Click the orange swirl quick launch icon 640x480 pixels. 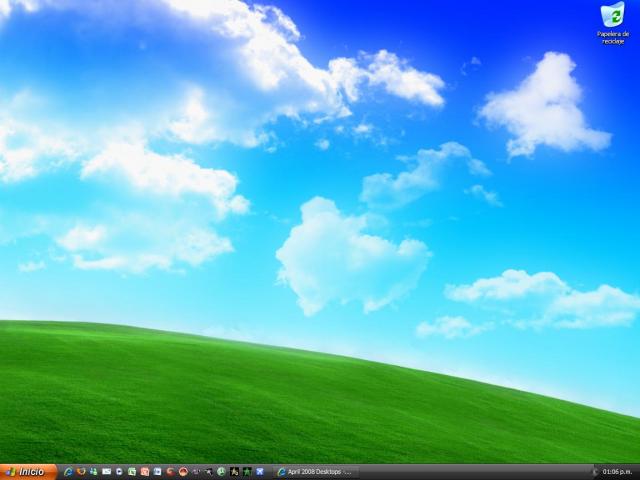click(x=170, y=472)
